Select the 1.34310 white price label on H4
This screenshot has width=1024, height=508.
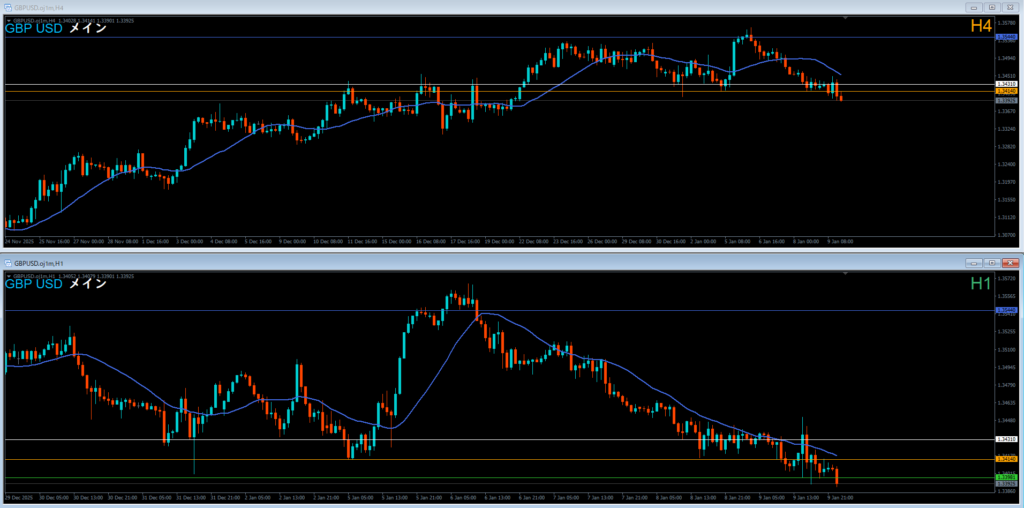(1007, 84)
